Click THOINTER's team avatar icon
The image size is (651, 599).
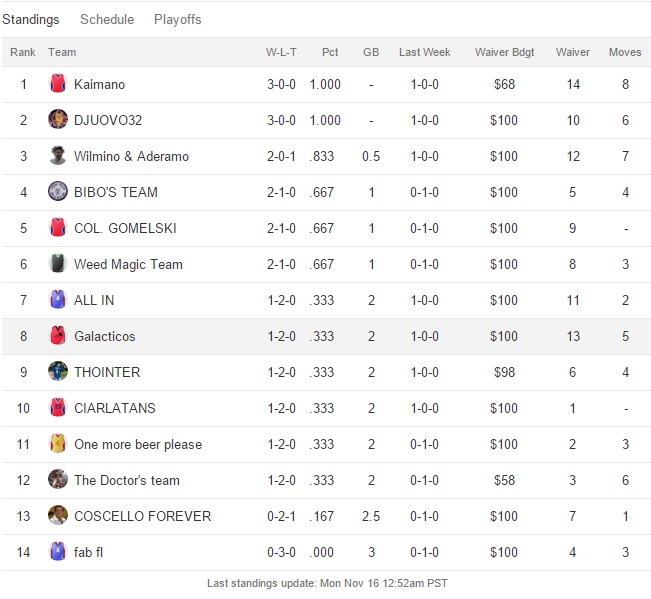pyautogui.click(x=57, y=373)
